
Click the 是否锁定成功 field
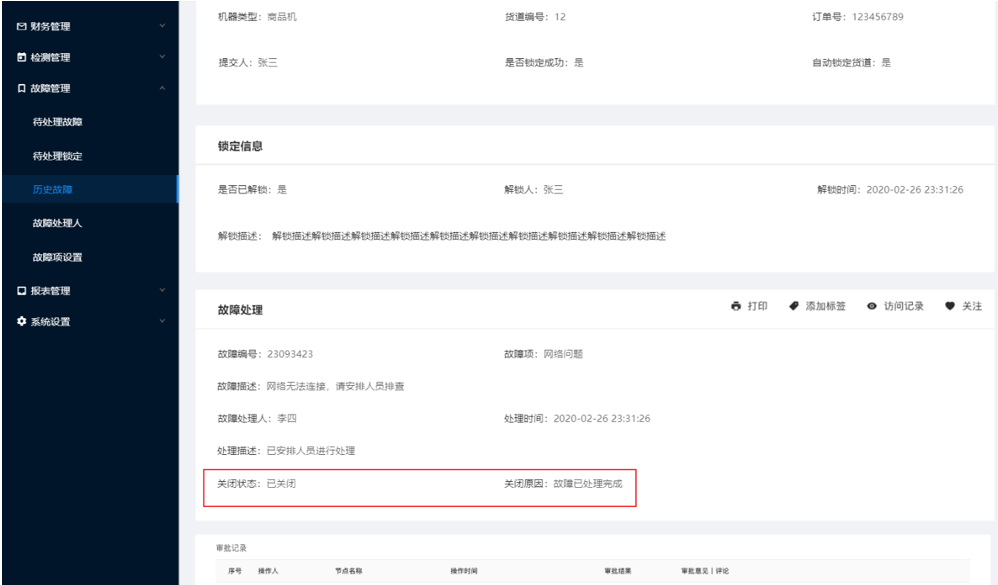pyautogui.click(x=544, y=62)
